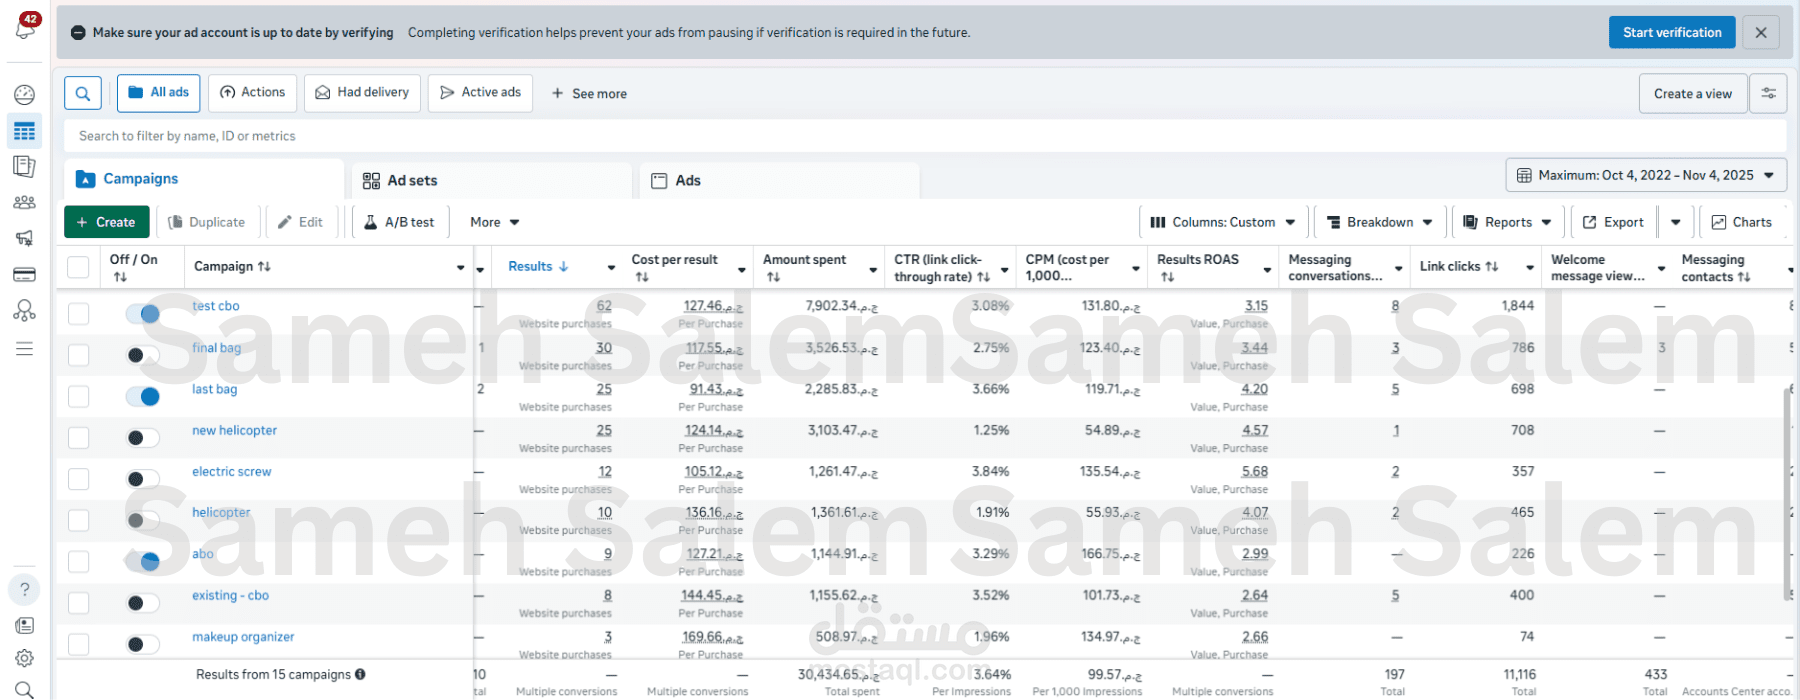This screenshot has height=700, width=1800.
Task: Sort by the Campaign column arrows icon
Action: point(264,267)
